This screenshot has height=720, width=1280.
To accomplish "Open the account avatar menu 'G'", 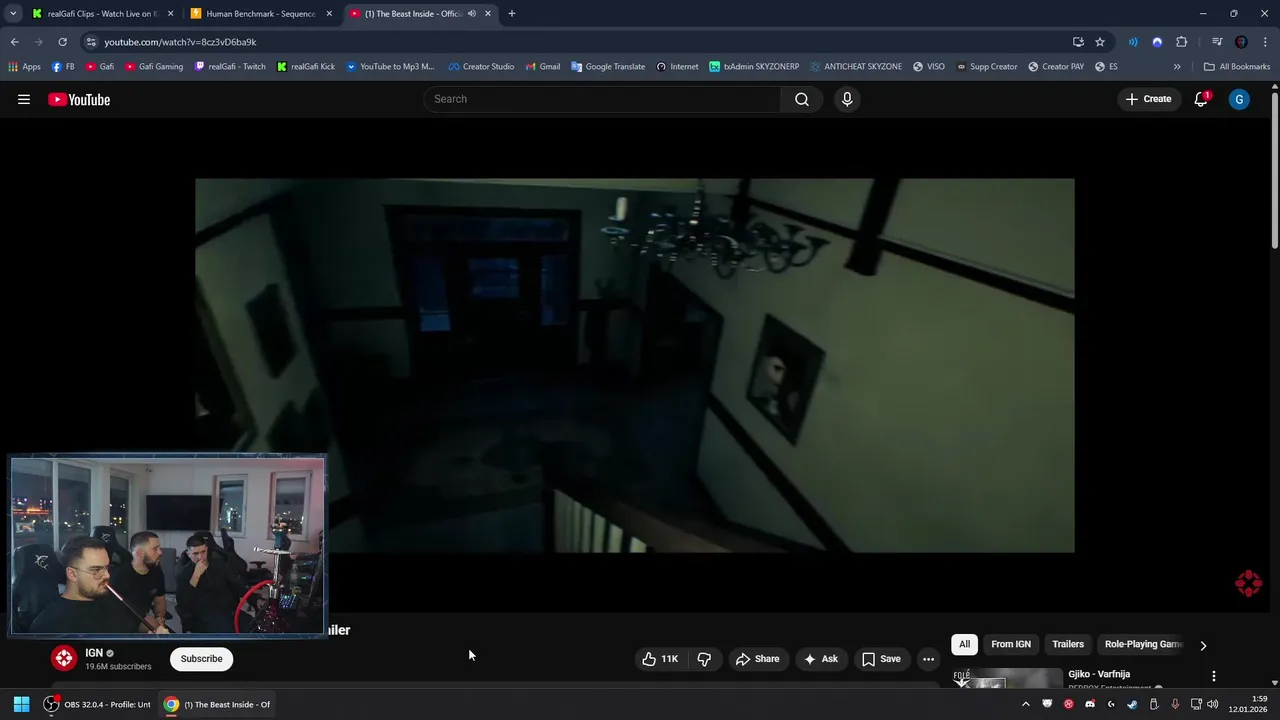I will pyautogui.click(x=1239, y=99).
